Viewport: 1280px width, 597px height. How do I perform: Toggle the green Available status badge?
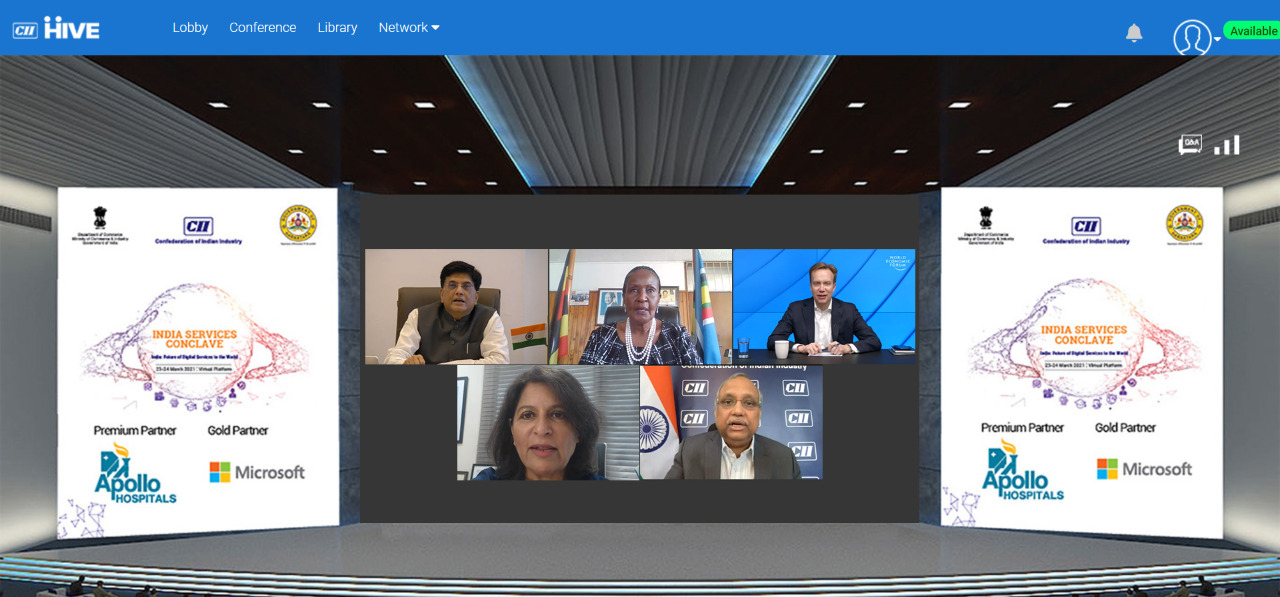[1252, 31]
